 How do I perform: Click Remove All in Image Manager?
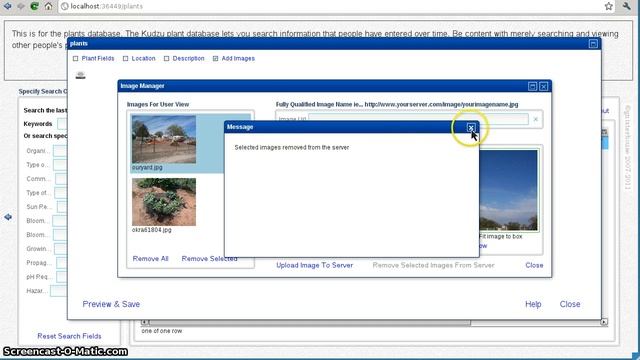coord(150,259)
